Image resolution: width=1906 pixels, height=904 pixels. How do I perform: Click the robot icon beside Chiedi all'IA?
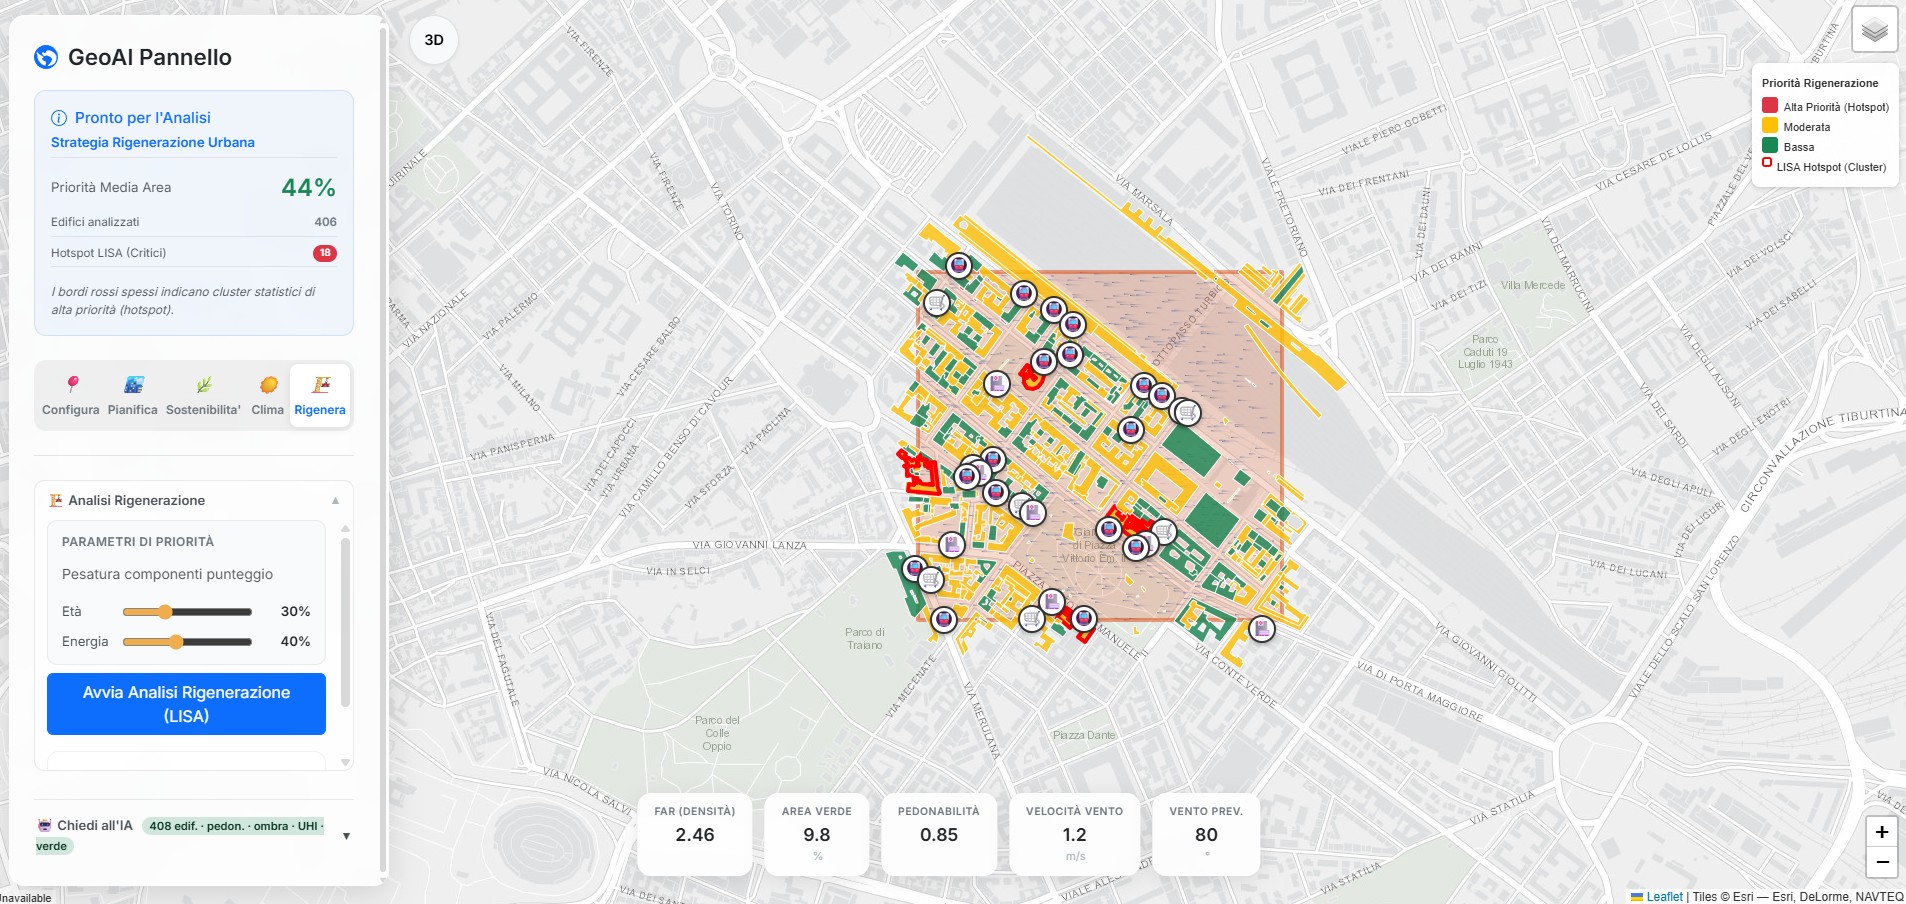tap(44, 825)
